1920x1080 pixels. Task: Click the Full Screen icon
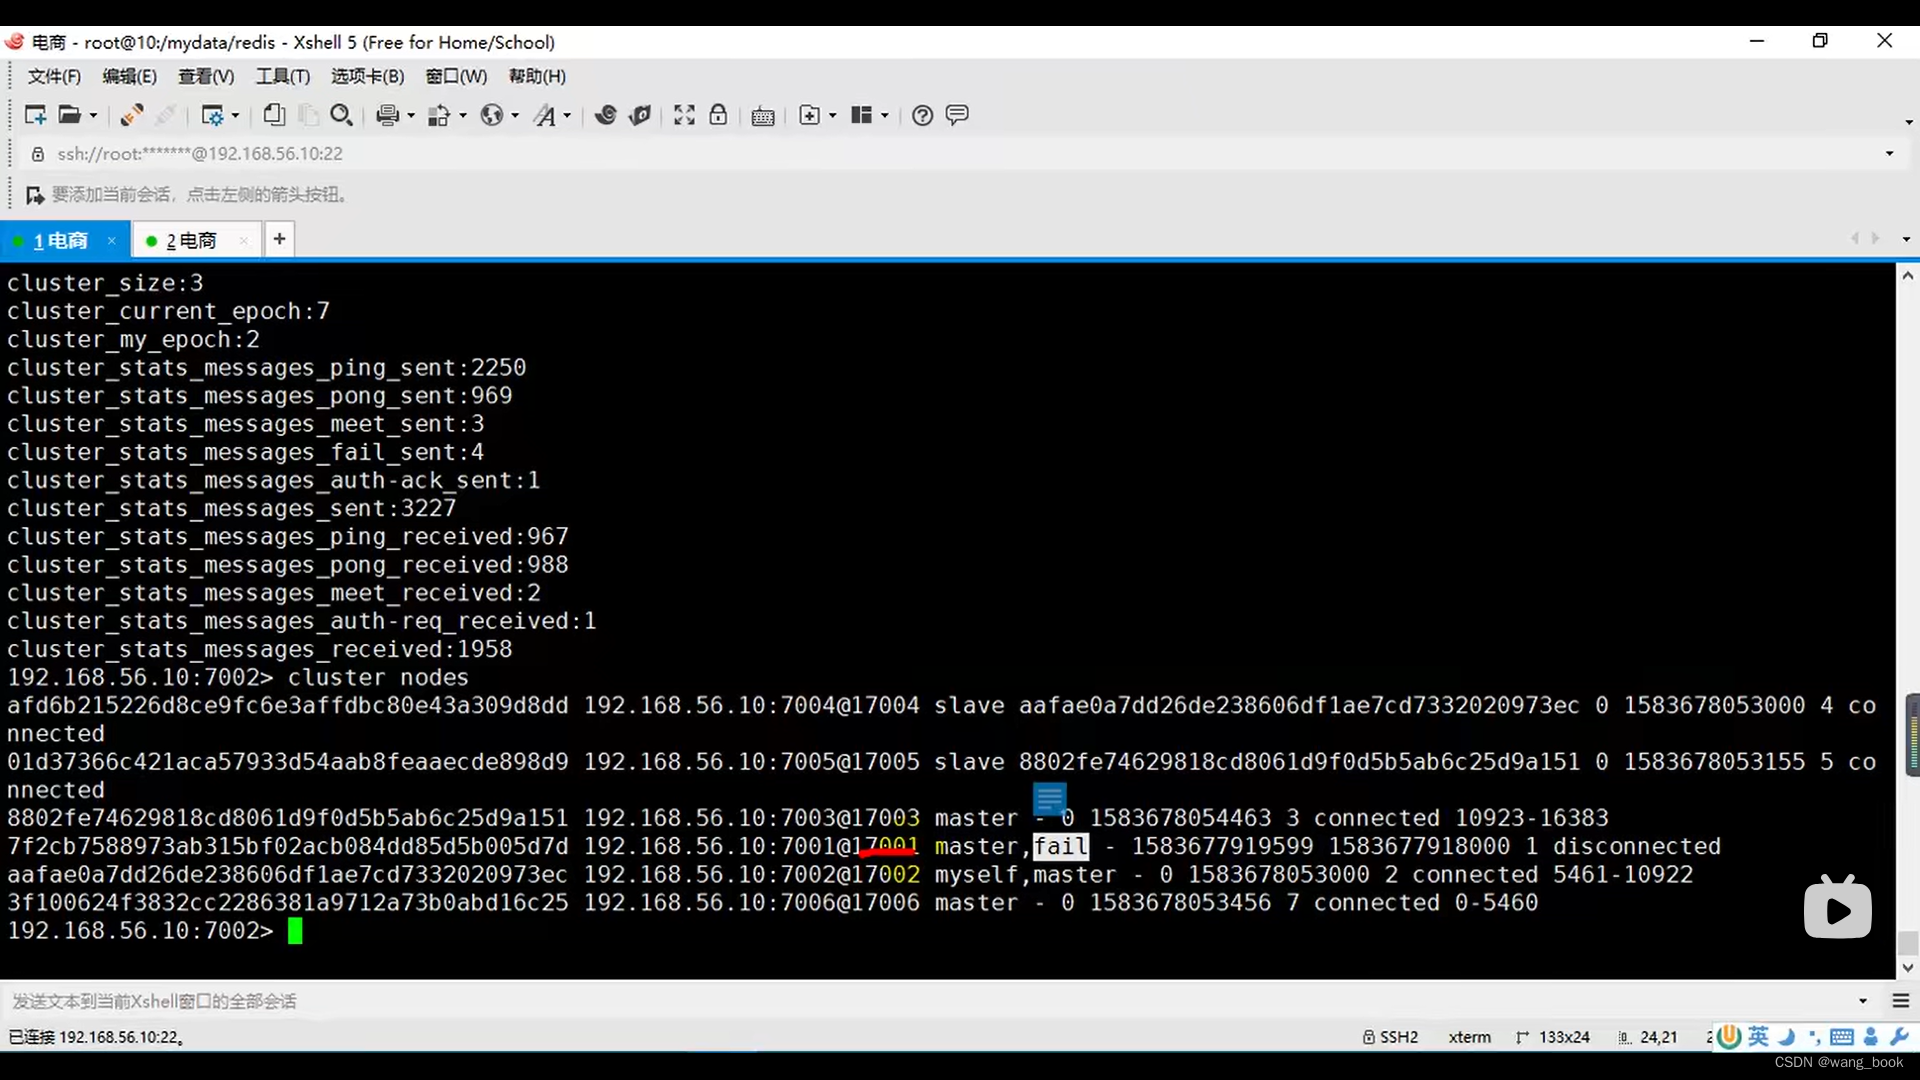pos(684,115)
